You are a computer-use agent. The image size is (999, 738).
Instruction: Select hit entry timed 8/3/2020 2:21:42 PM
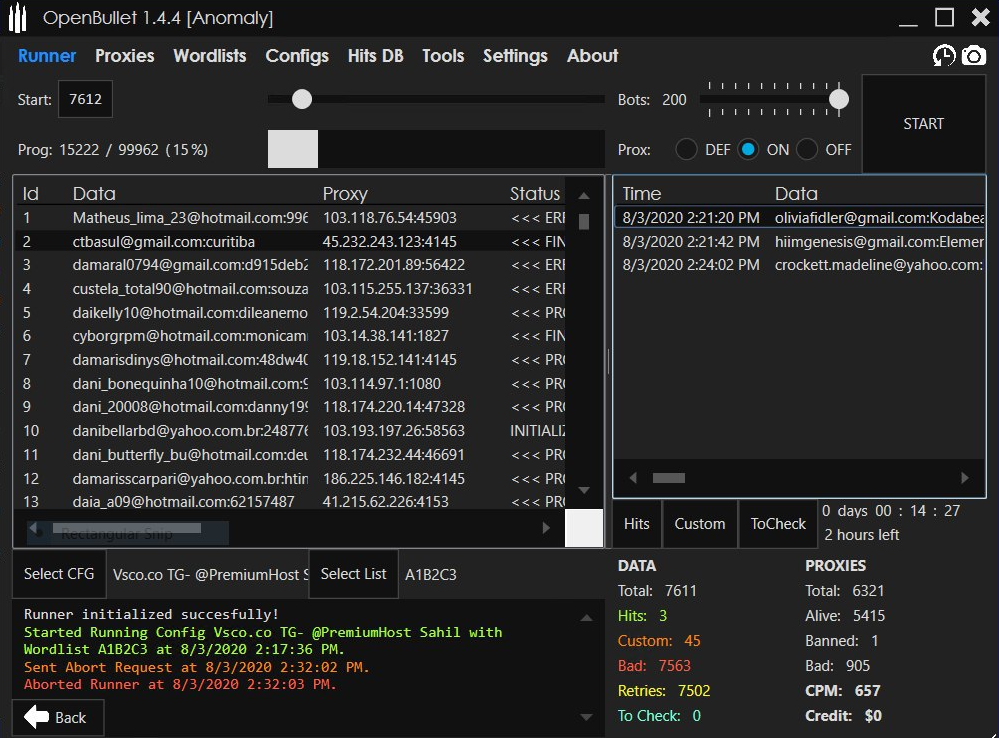tap(800, 242)
